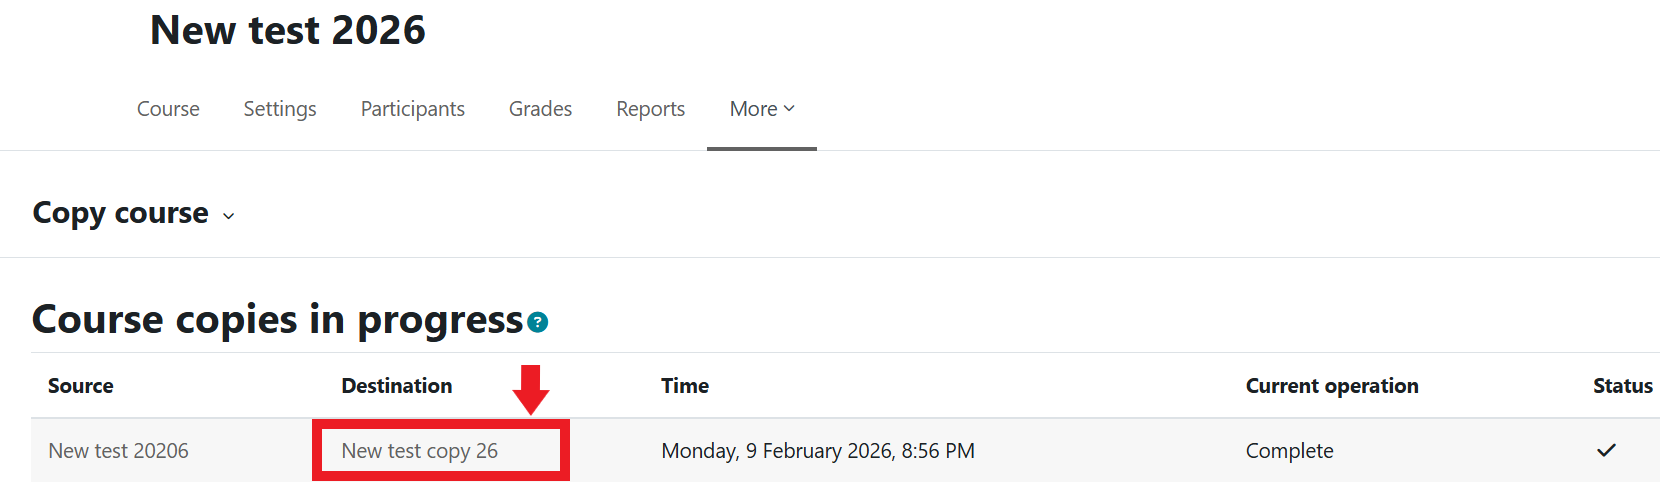This screenshot has height=497, width=1660.
Task: Click the Current operation column header
Action: pos(1332,386)
